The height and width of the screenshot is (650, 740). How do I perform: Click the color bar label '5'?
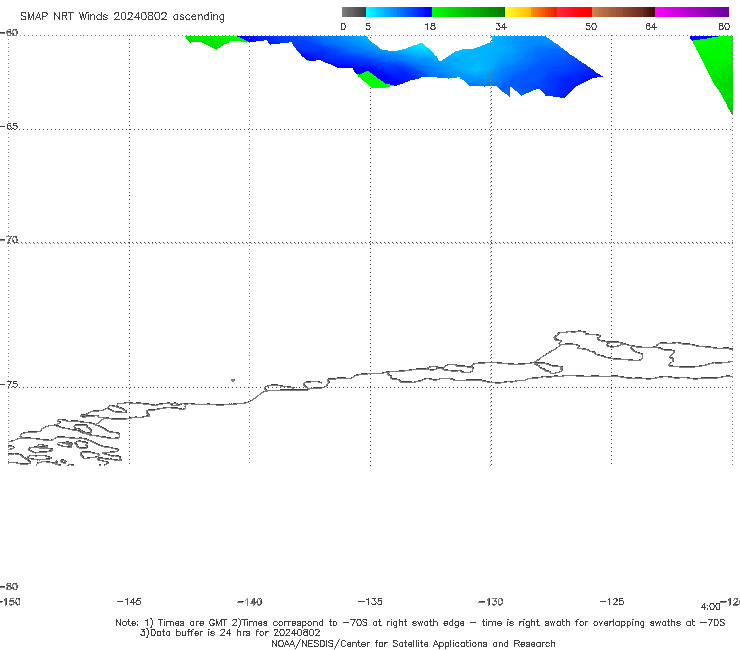pos(368,26)
